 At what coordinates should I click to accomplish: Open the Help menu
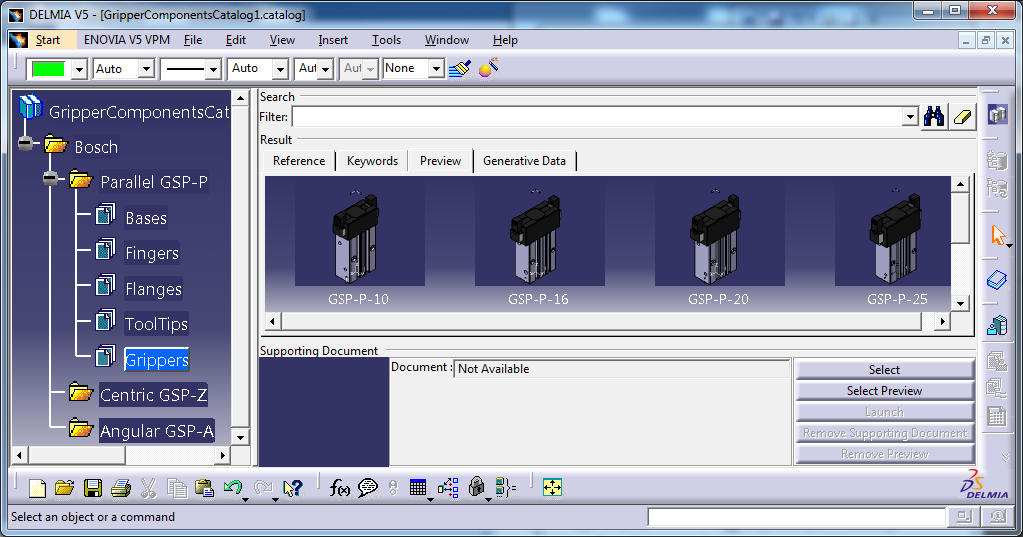click(505, 40)
